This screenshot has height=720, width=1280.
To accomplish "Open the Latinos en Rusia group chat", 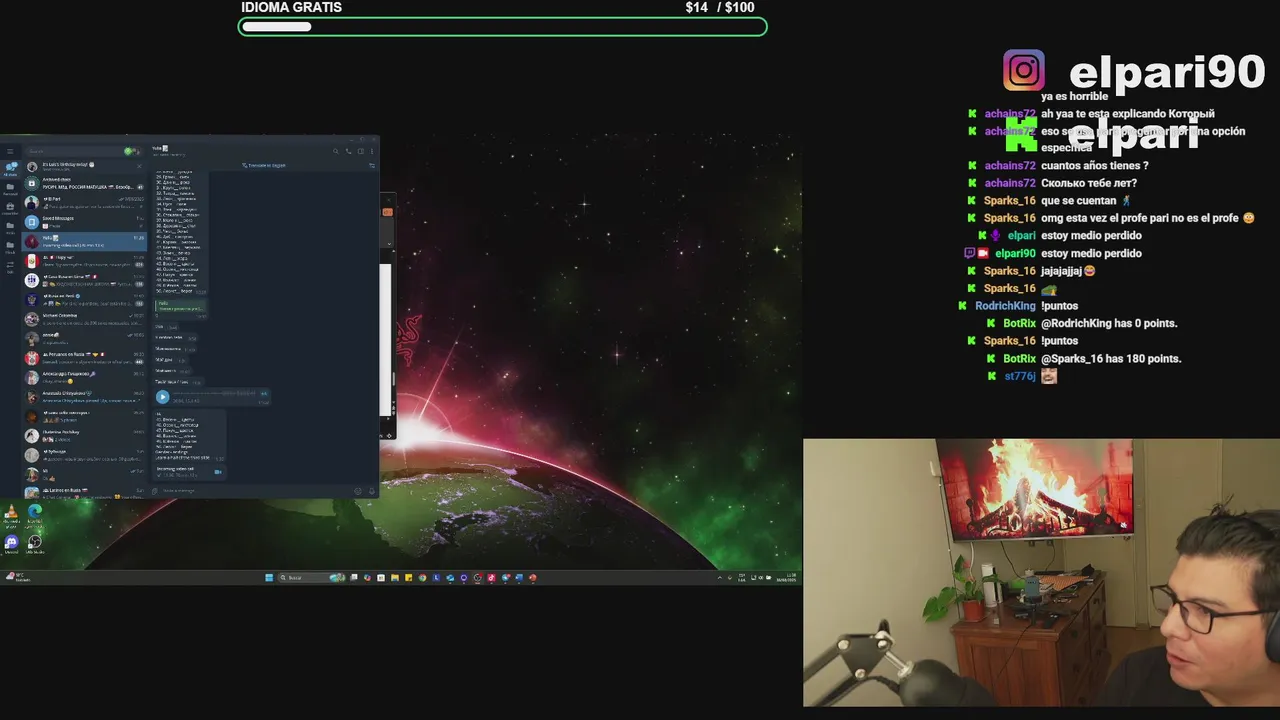I will pyautogui.click(x=83, y=493).
